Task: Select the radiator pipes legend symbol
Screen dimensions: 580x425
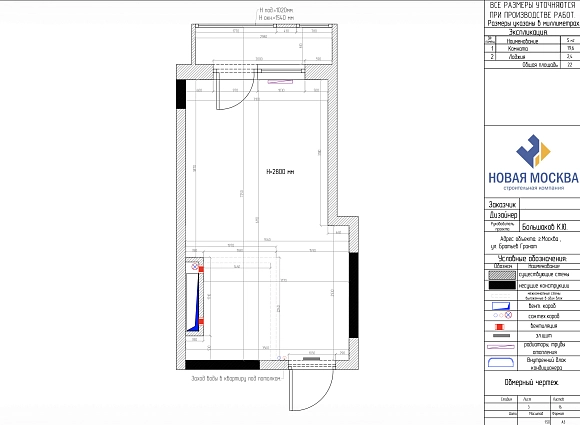Action: coord(501,347)
